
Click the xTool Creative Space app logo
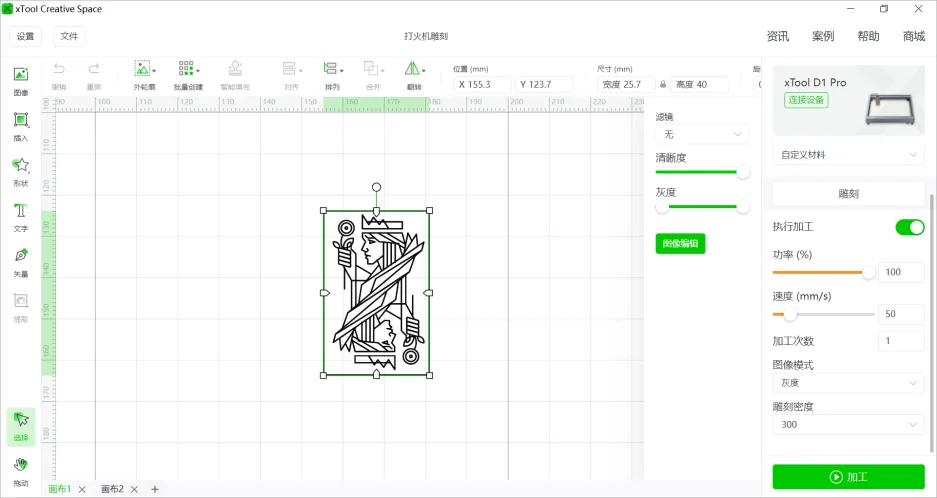tap(7, 9)
